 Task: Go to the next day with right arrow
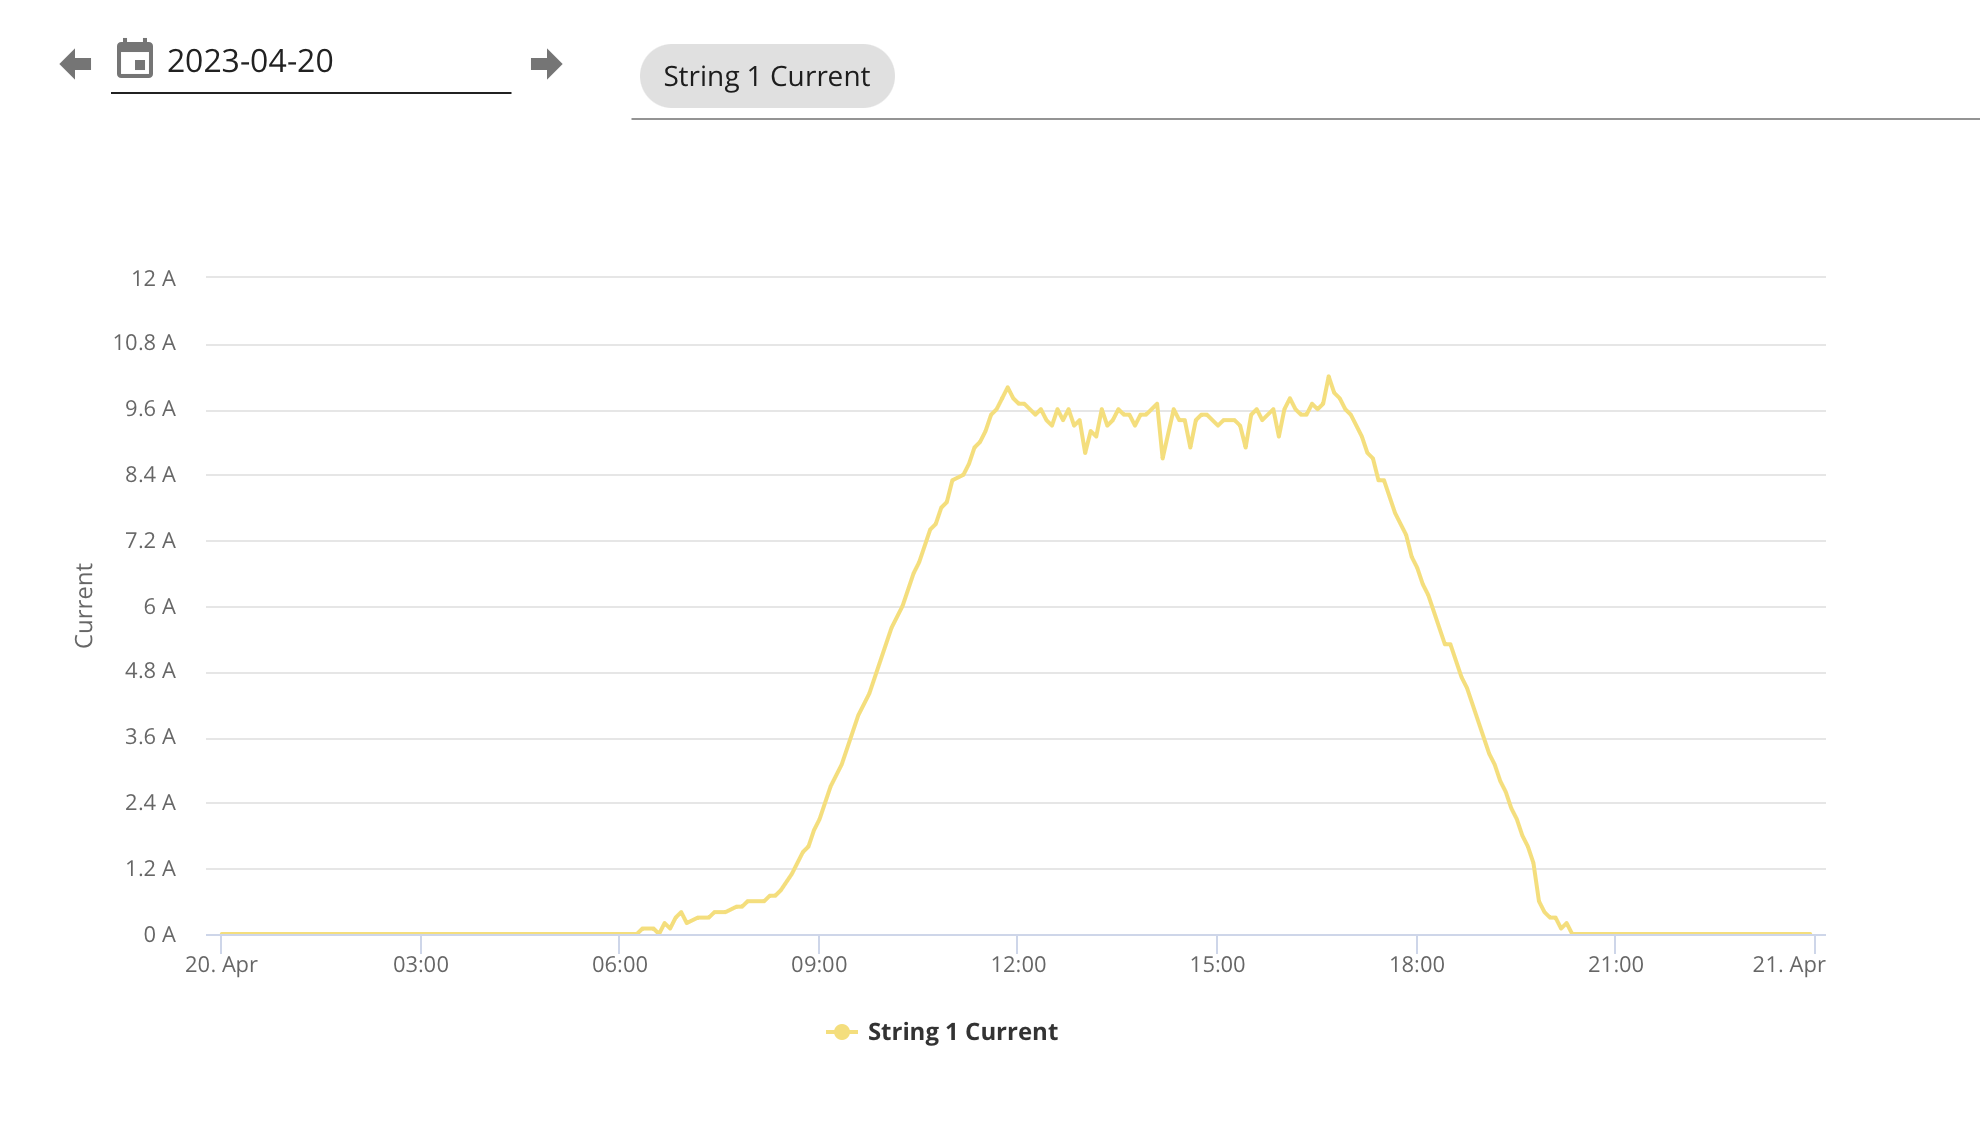click(546, 64)
